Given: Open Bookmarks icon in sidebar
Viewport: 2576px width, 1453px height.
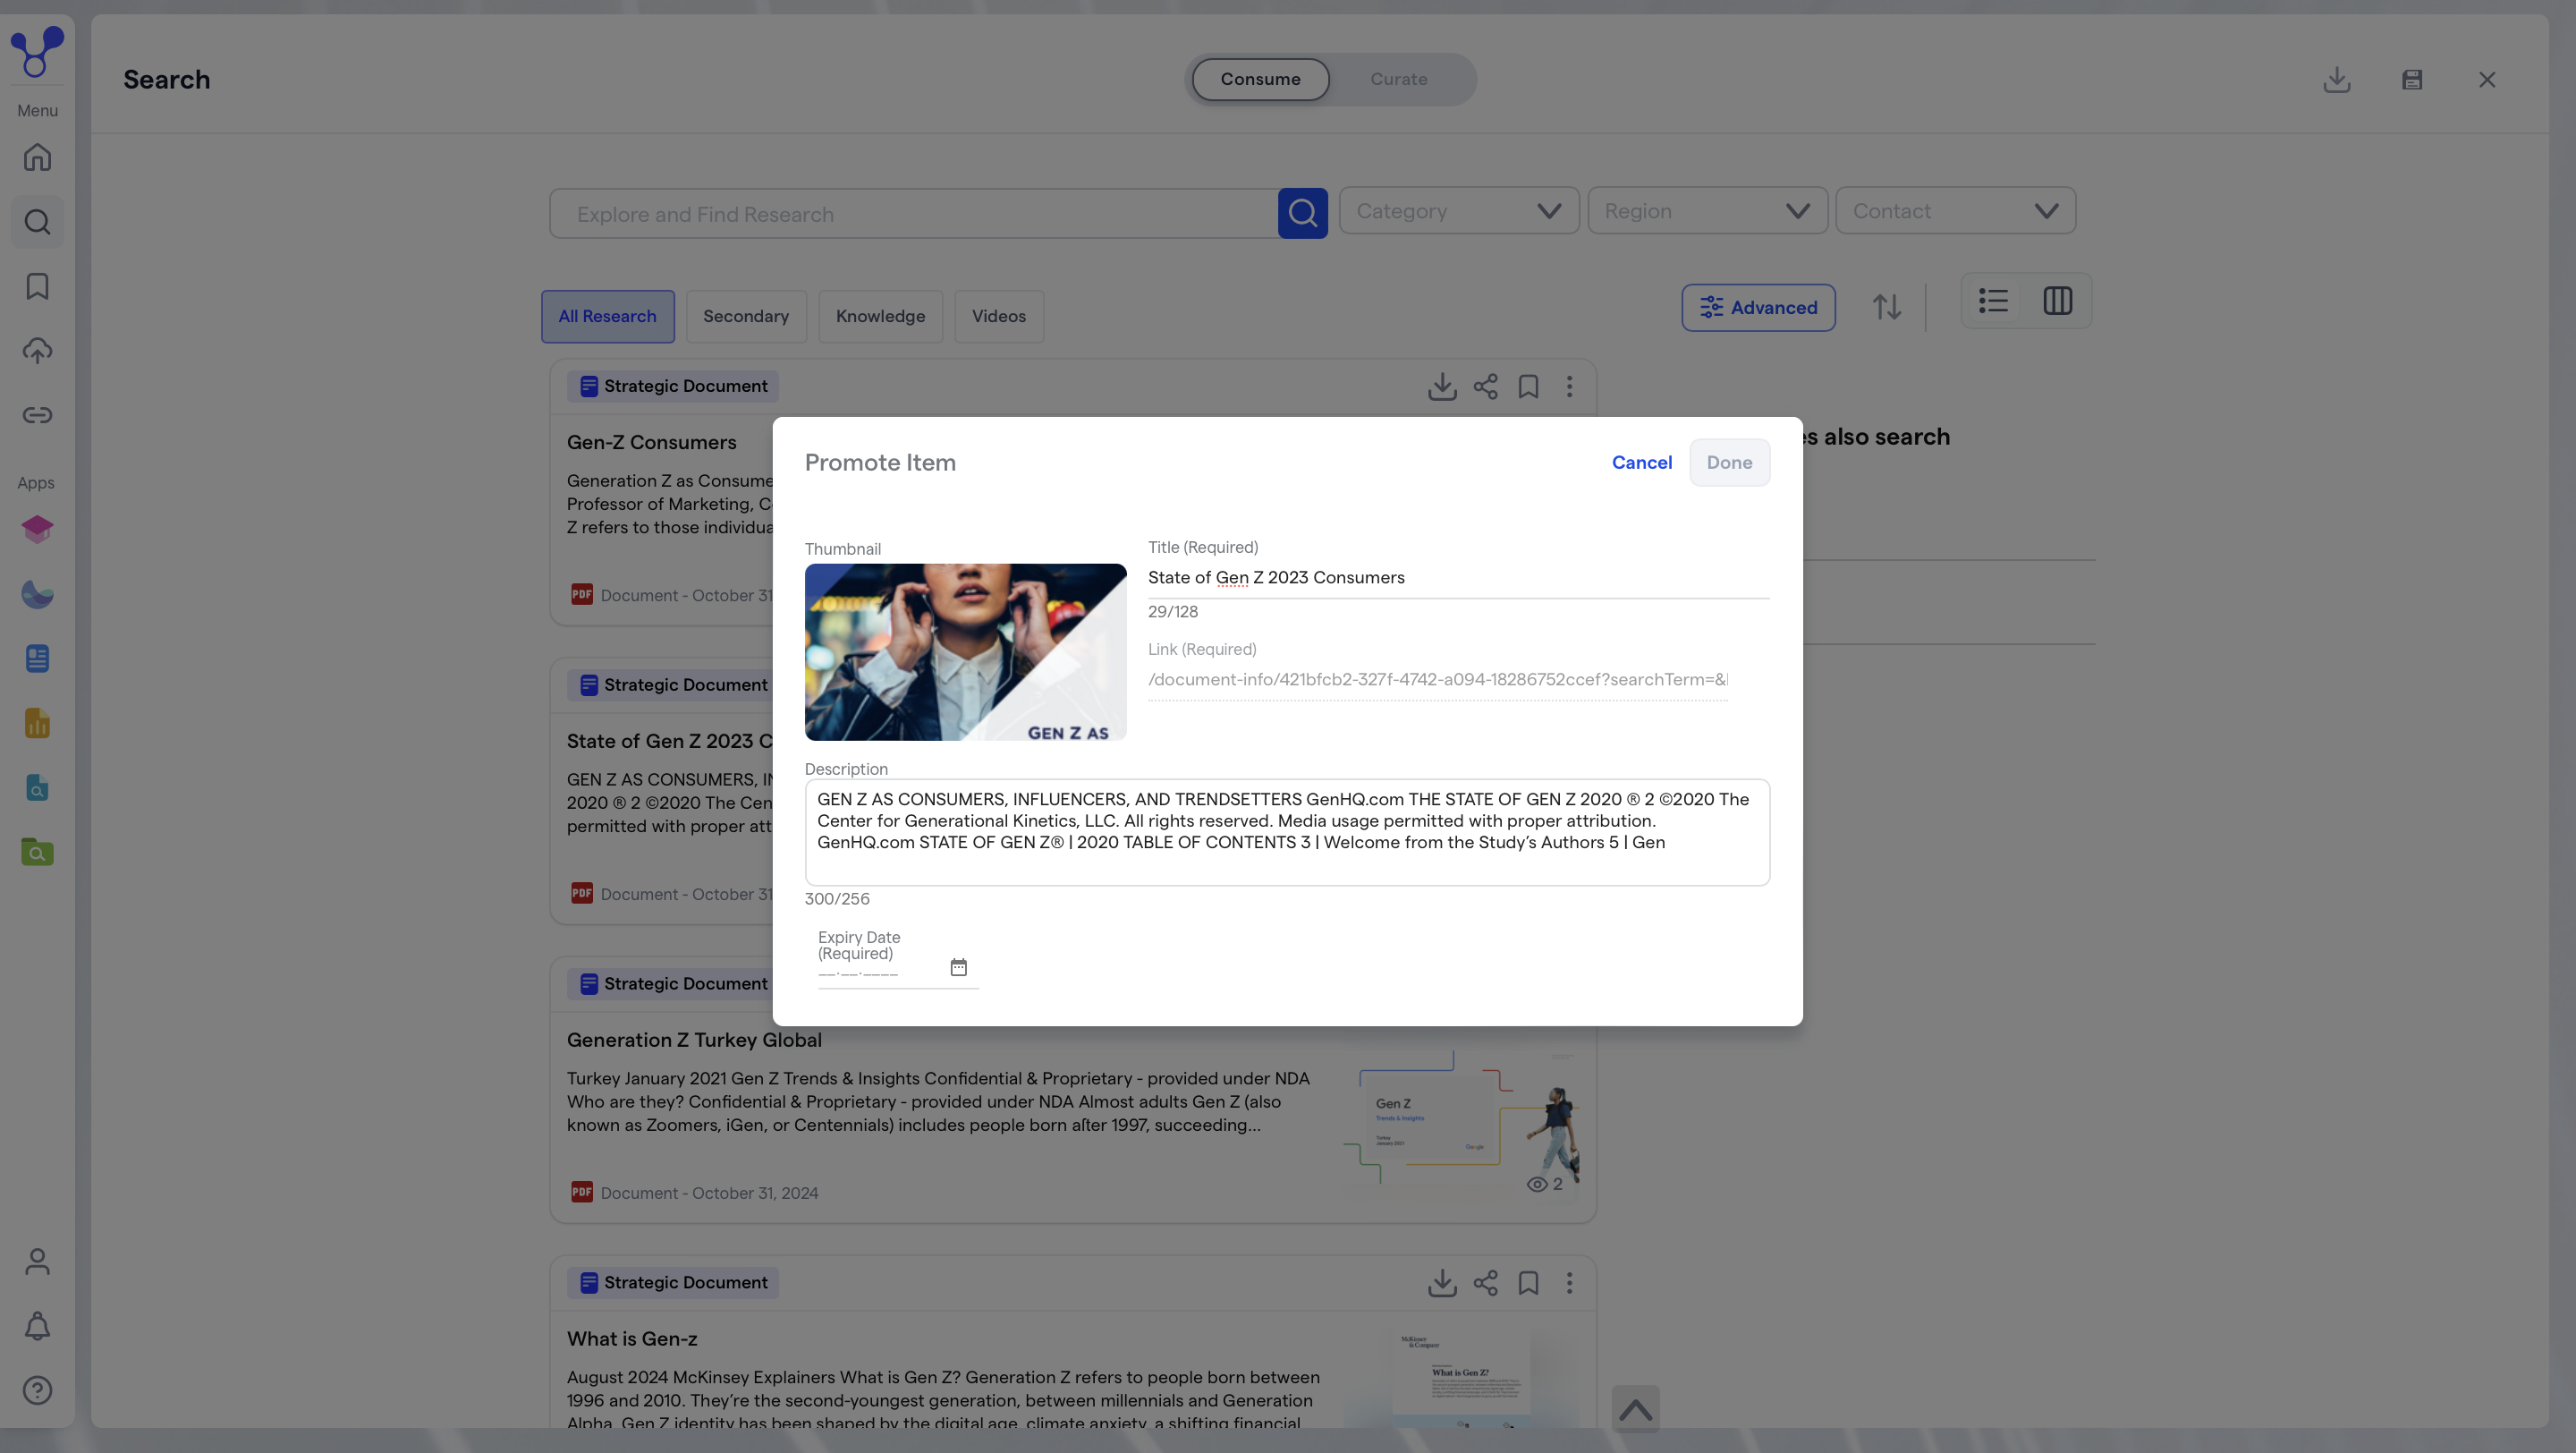Looking at the screenshot, I should tap(37, 286).
